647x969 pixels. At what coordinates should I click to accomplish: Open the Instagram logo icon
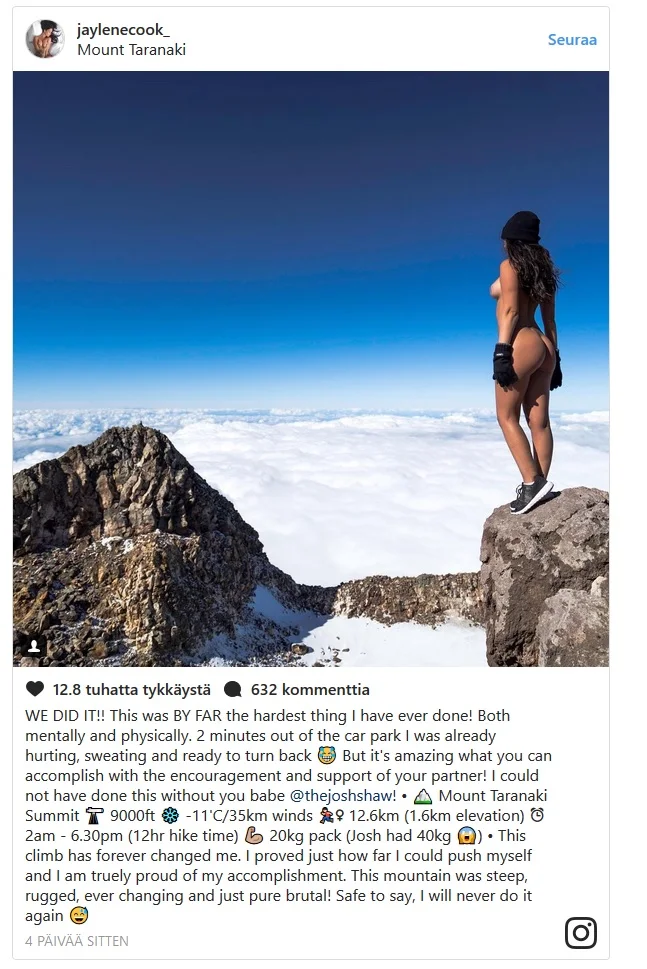pyautogui.click(x=581, y=933)
